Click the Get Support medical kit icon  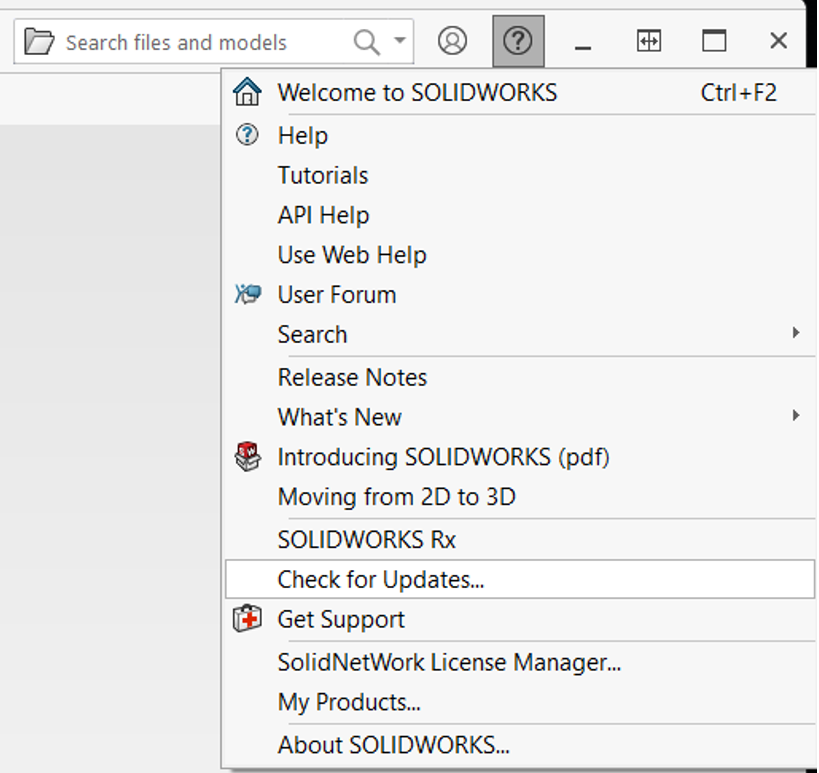point(247,620)
